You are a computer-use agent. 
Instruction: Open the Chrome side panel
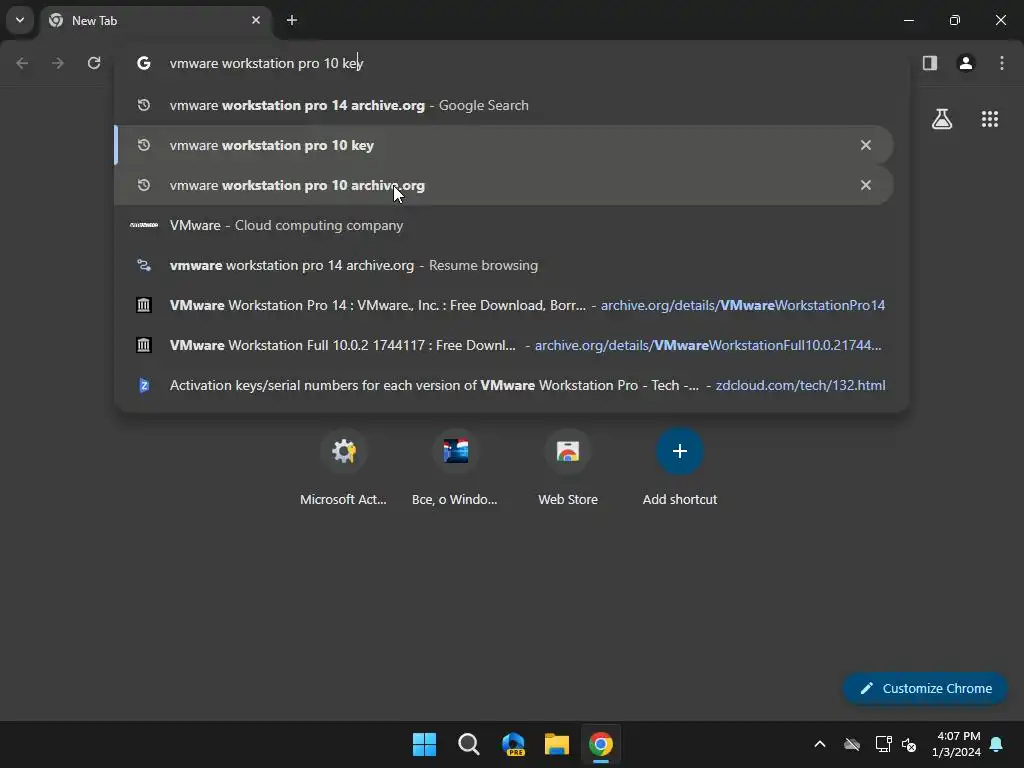(930, 63)
